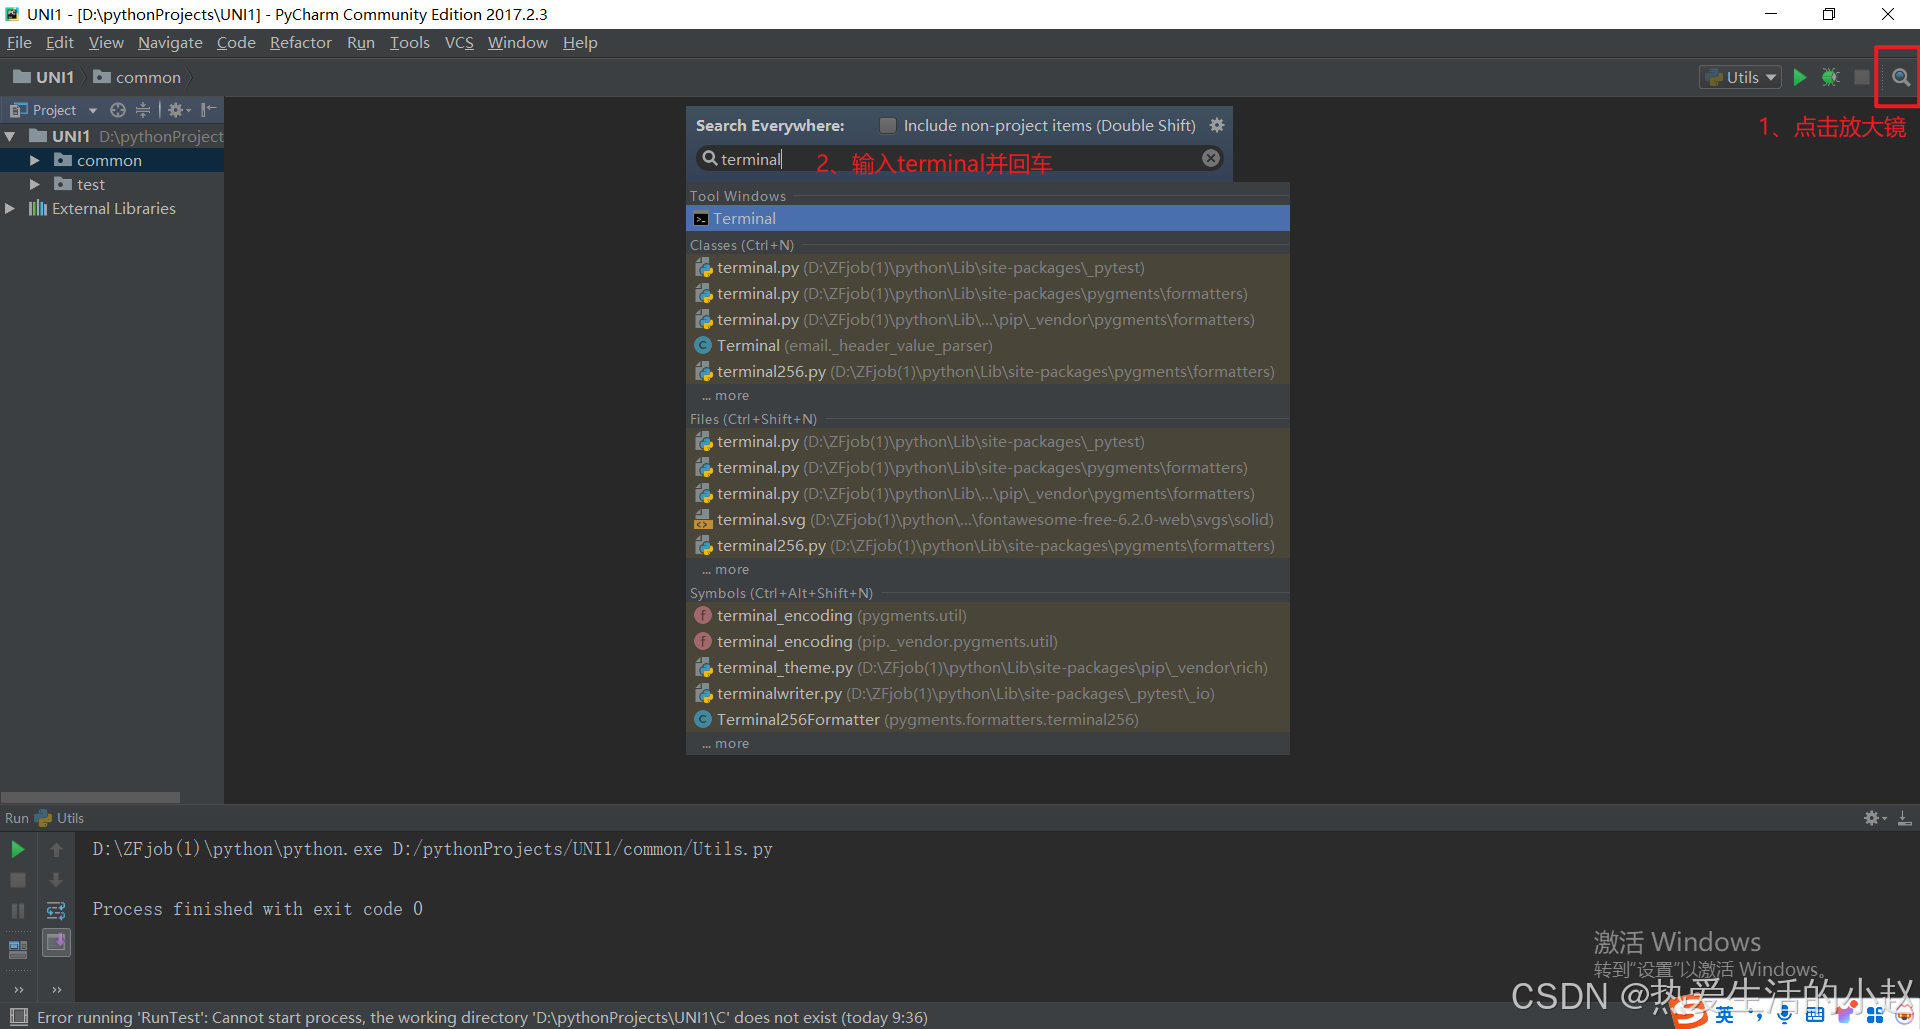Start debugging with the bug icon
1920x1029 pixels.
pos(1830,77)
